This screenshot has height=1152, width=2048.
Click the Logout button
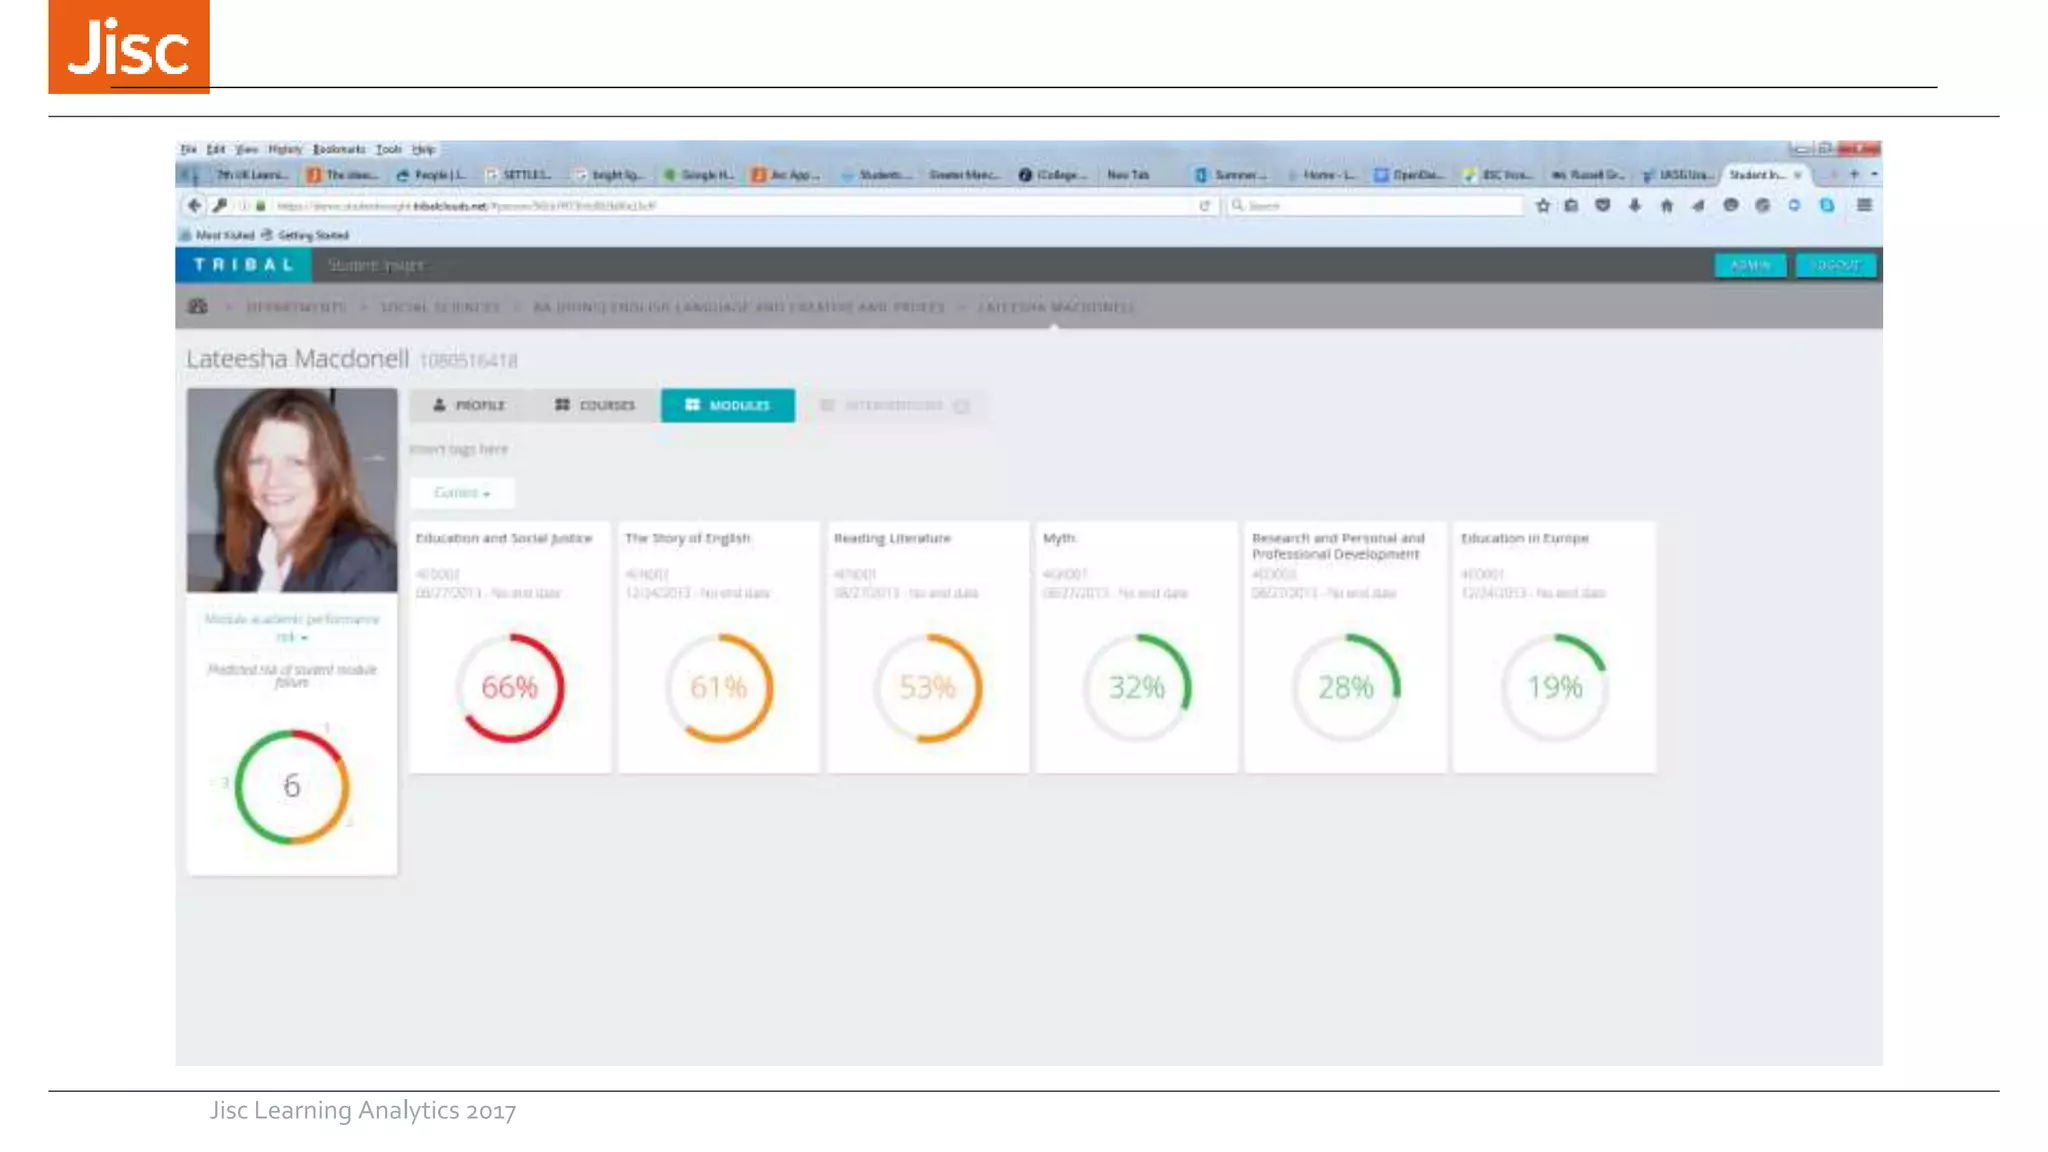point(1835,265)
